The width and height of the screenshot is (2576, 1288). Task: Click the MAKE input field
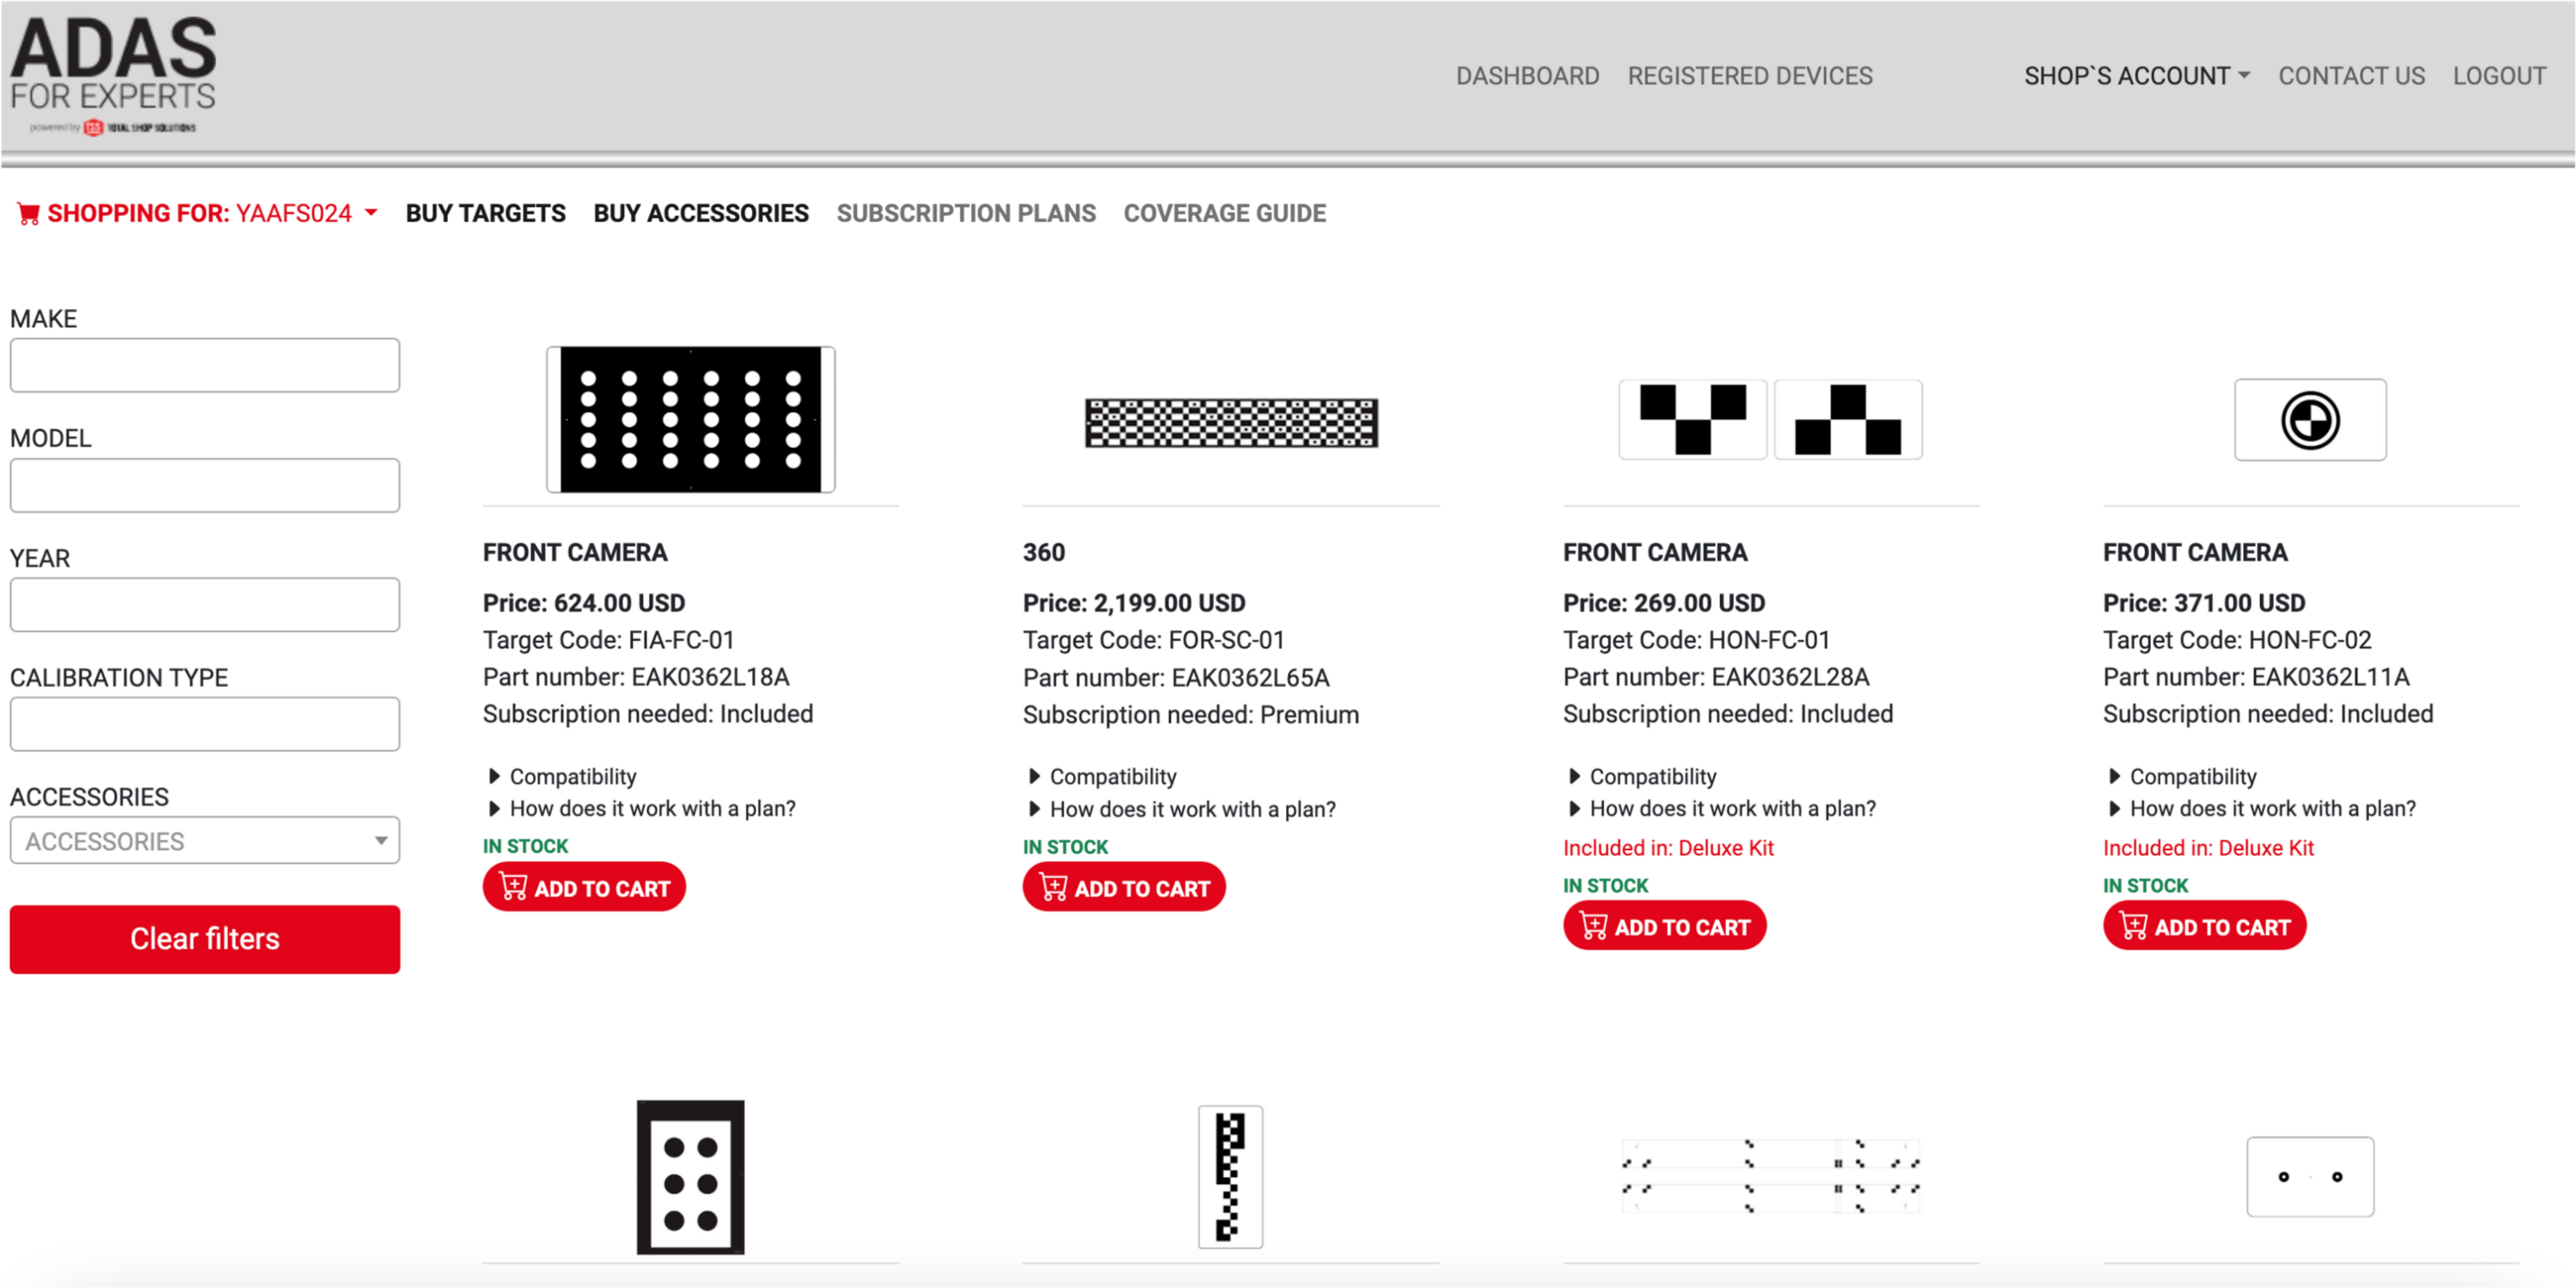pyautogui.click(x=205, y=365)
